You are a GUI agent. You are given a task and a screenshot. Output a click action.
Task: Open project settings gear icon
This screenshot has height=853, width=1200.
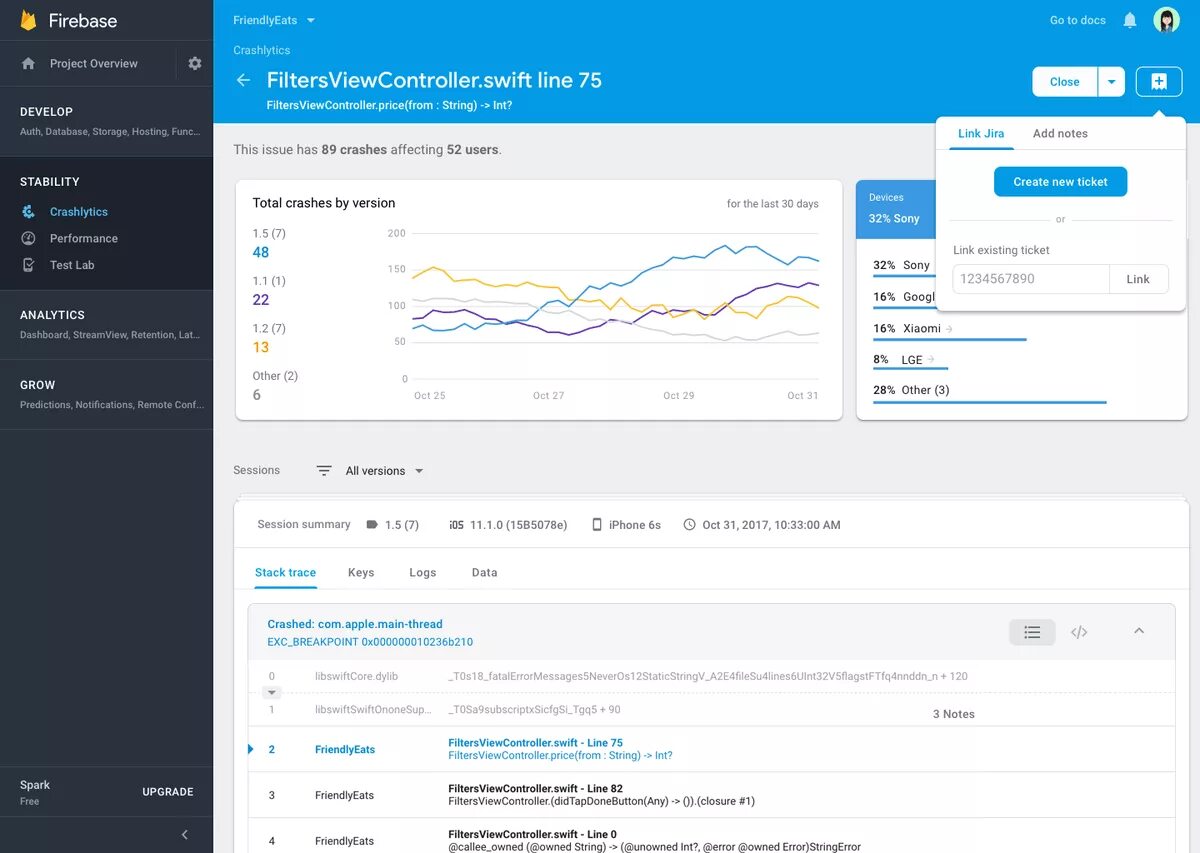(x=195, y=63)
